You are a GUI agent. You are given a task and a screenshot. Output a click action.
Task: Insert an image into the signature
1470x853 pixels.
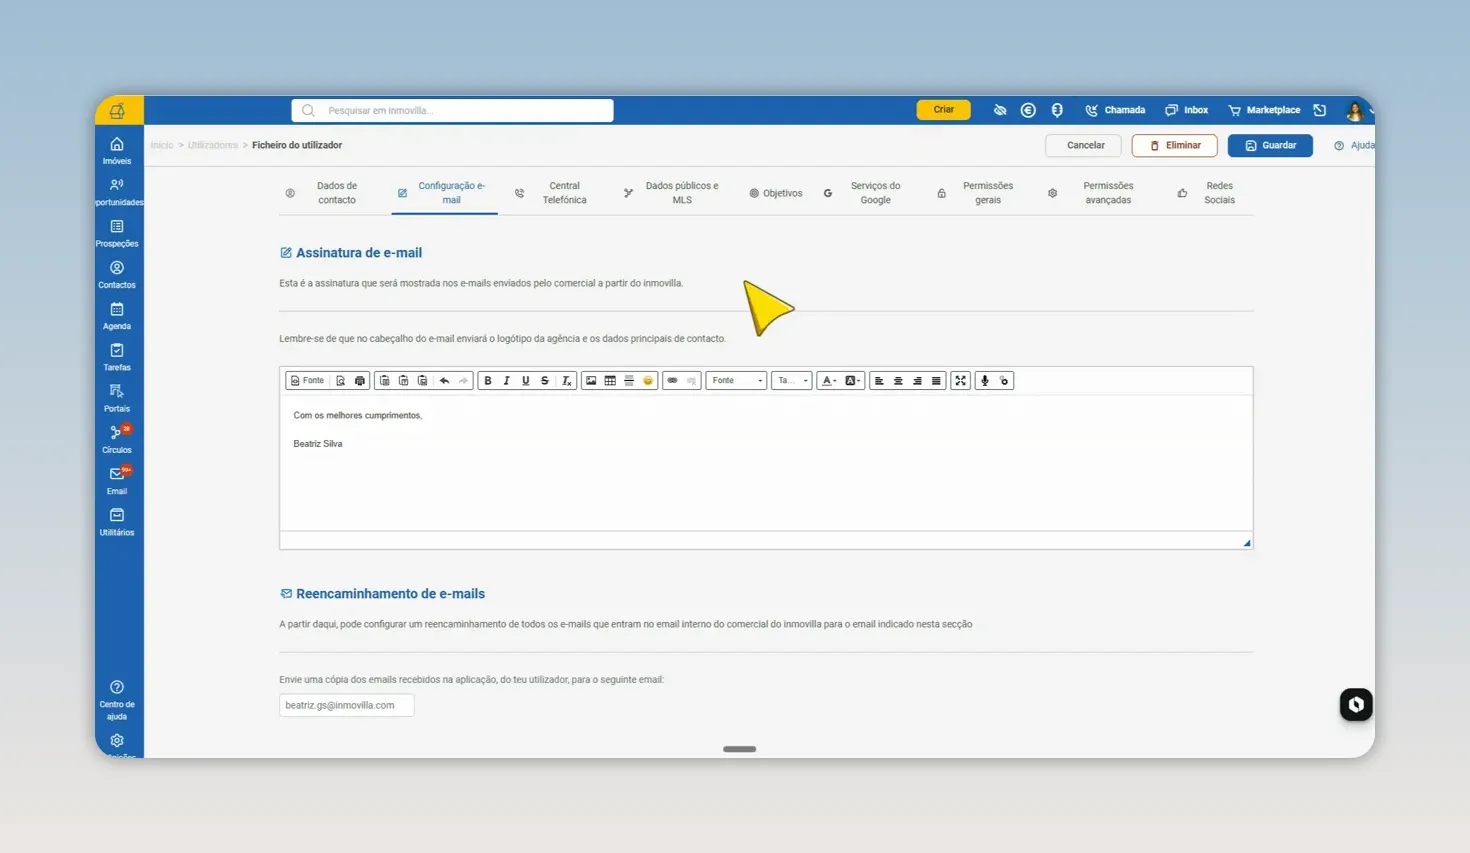coord(591,381)
